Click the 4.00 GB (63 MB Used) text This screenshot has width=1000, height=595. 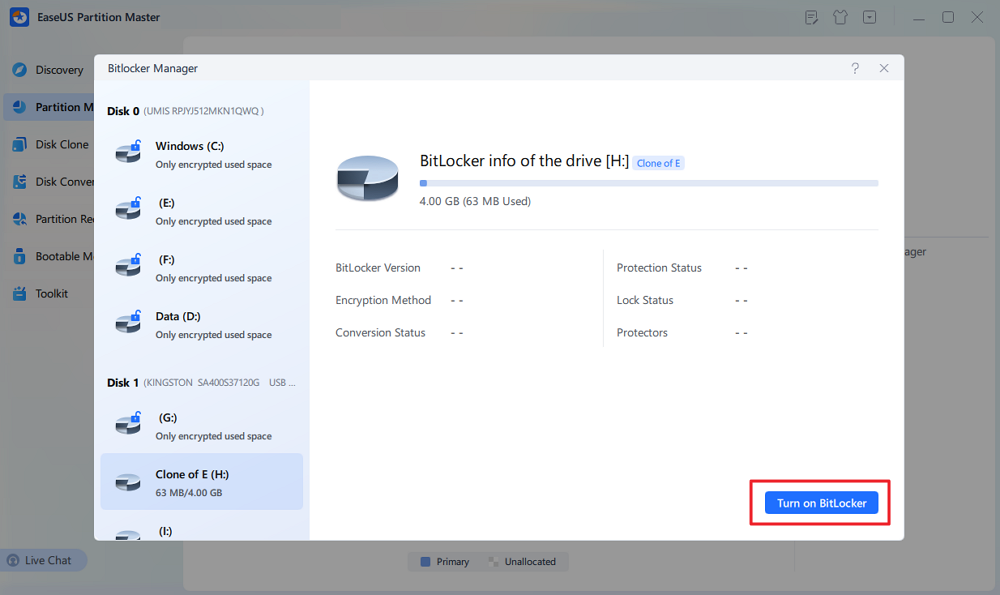(x=475, y=201)
